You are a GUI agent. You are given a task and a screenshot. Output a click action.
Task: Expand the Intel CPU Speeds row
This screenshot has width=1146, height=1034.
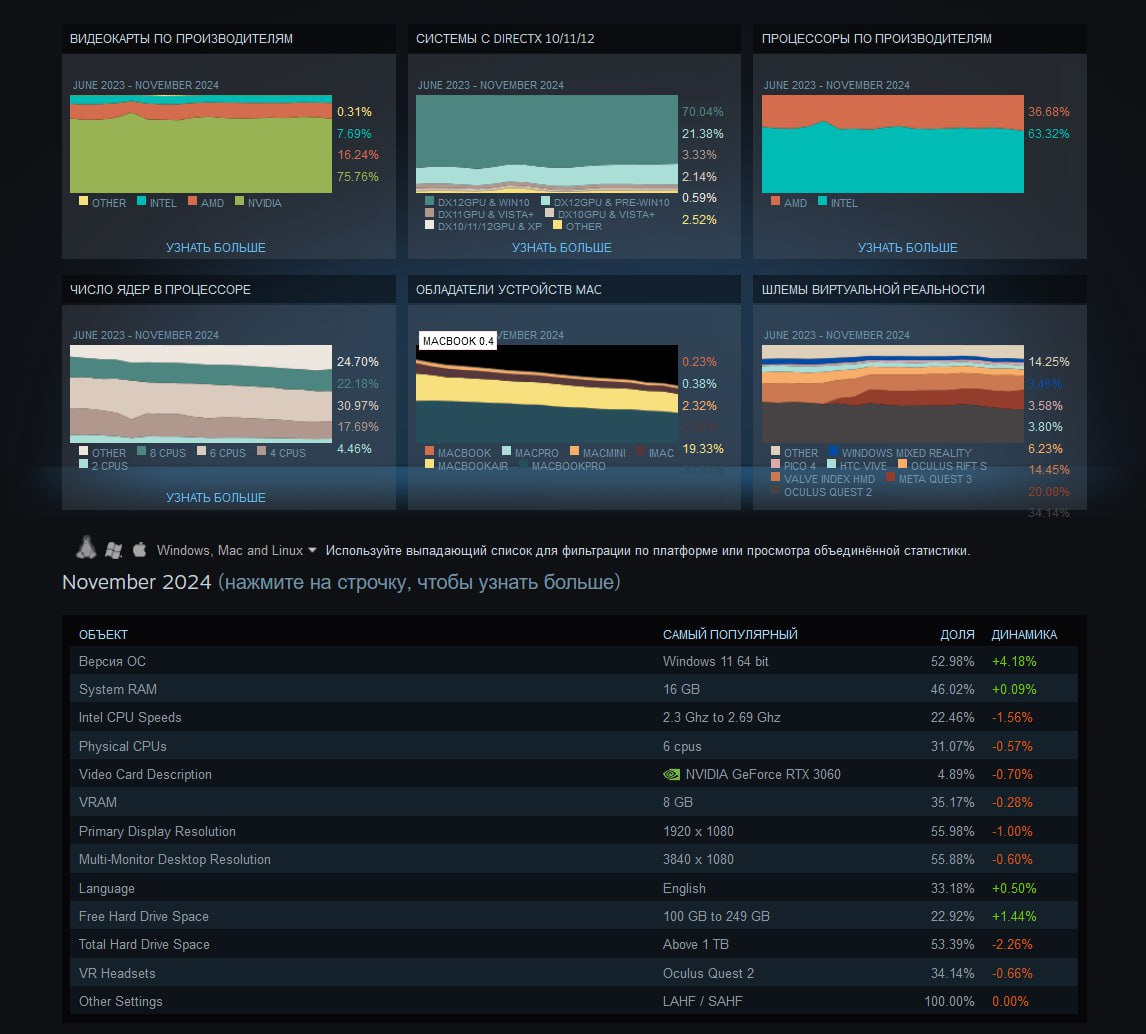[574, 718]
